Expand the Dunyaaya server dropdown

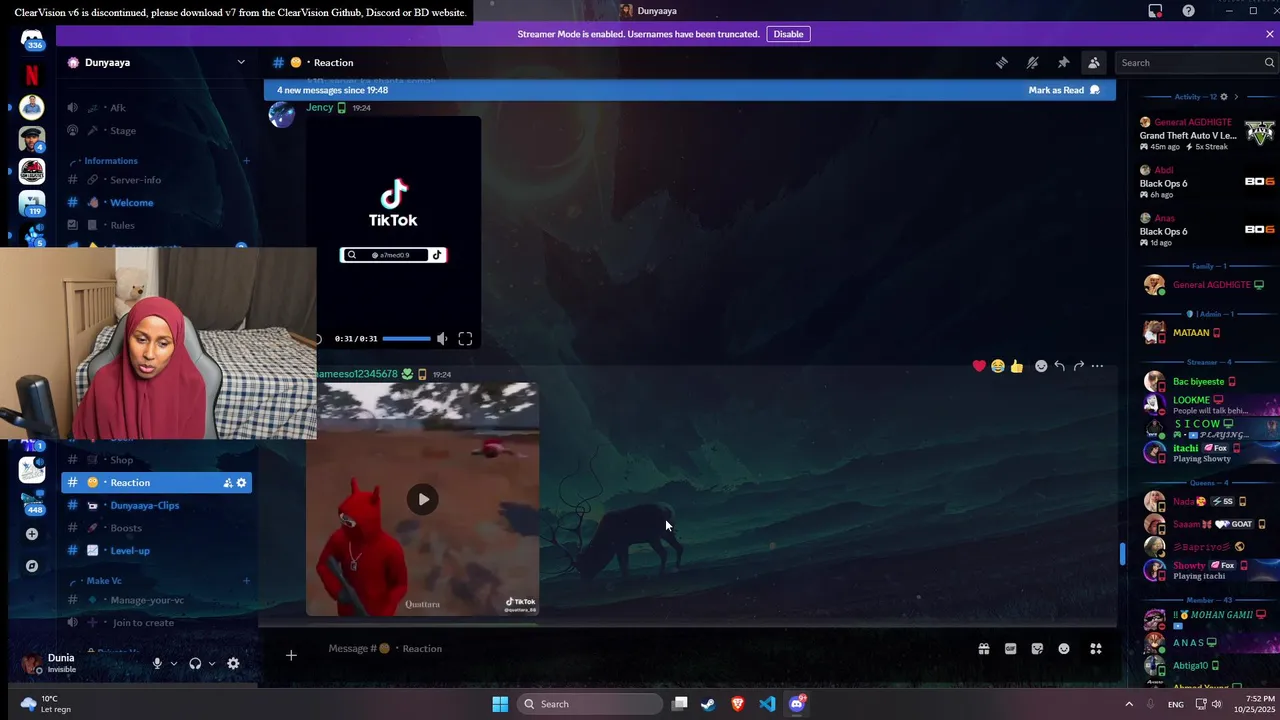[241, 62]
